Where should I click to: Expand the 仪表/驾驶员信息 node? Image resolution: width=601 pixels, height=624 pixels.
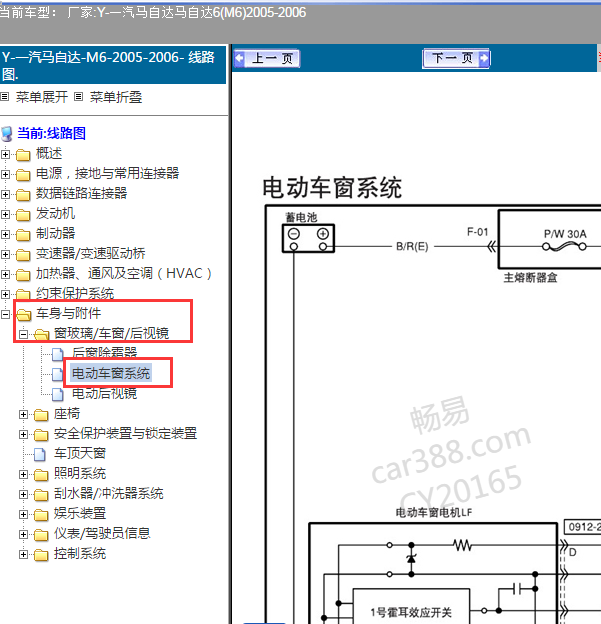pos(23,534)
